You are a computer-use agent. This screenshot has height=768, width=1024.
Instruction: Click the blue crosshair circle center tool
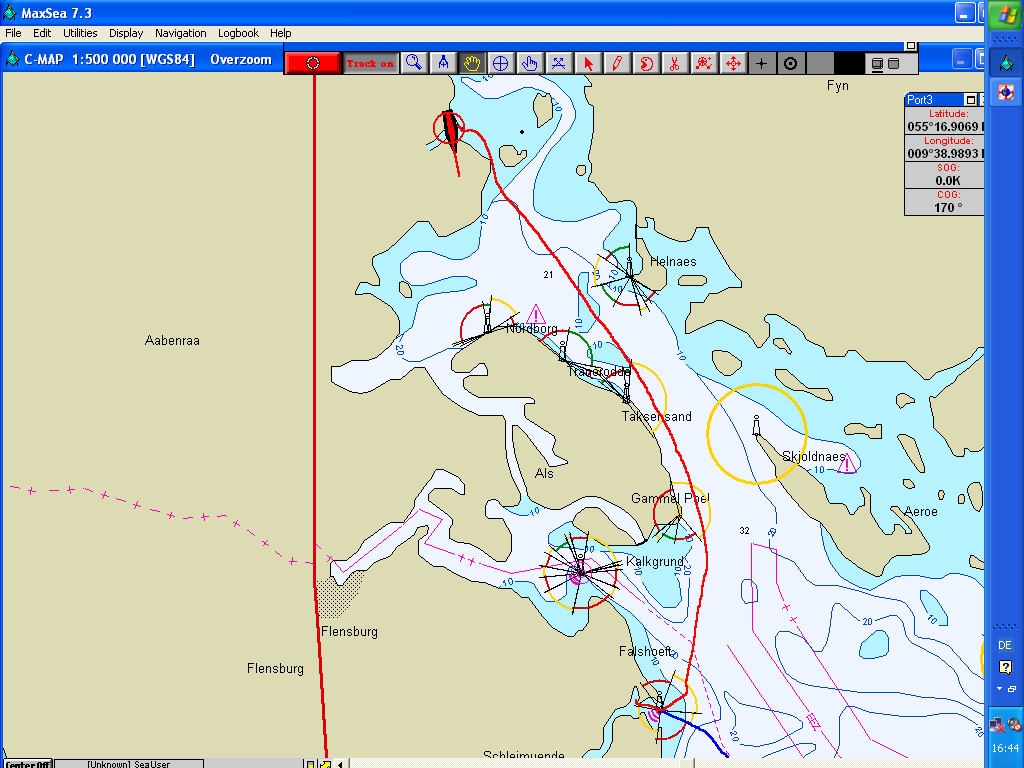click(x=500, y=63)
